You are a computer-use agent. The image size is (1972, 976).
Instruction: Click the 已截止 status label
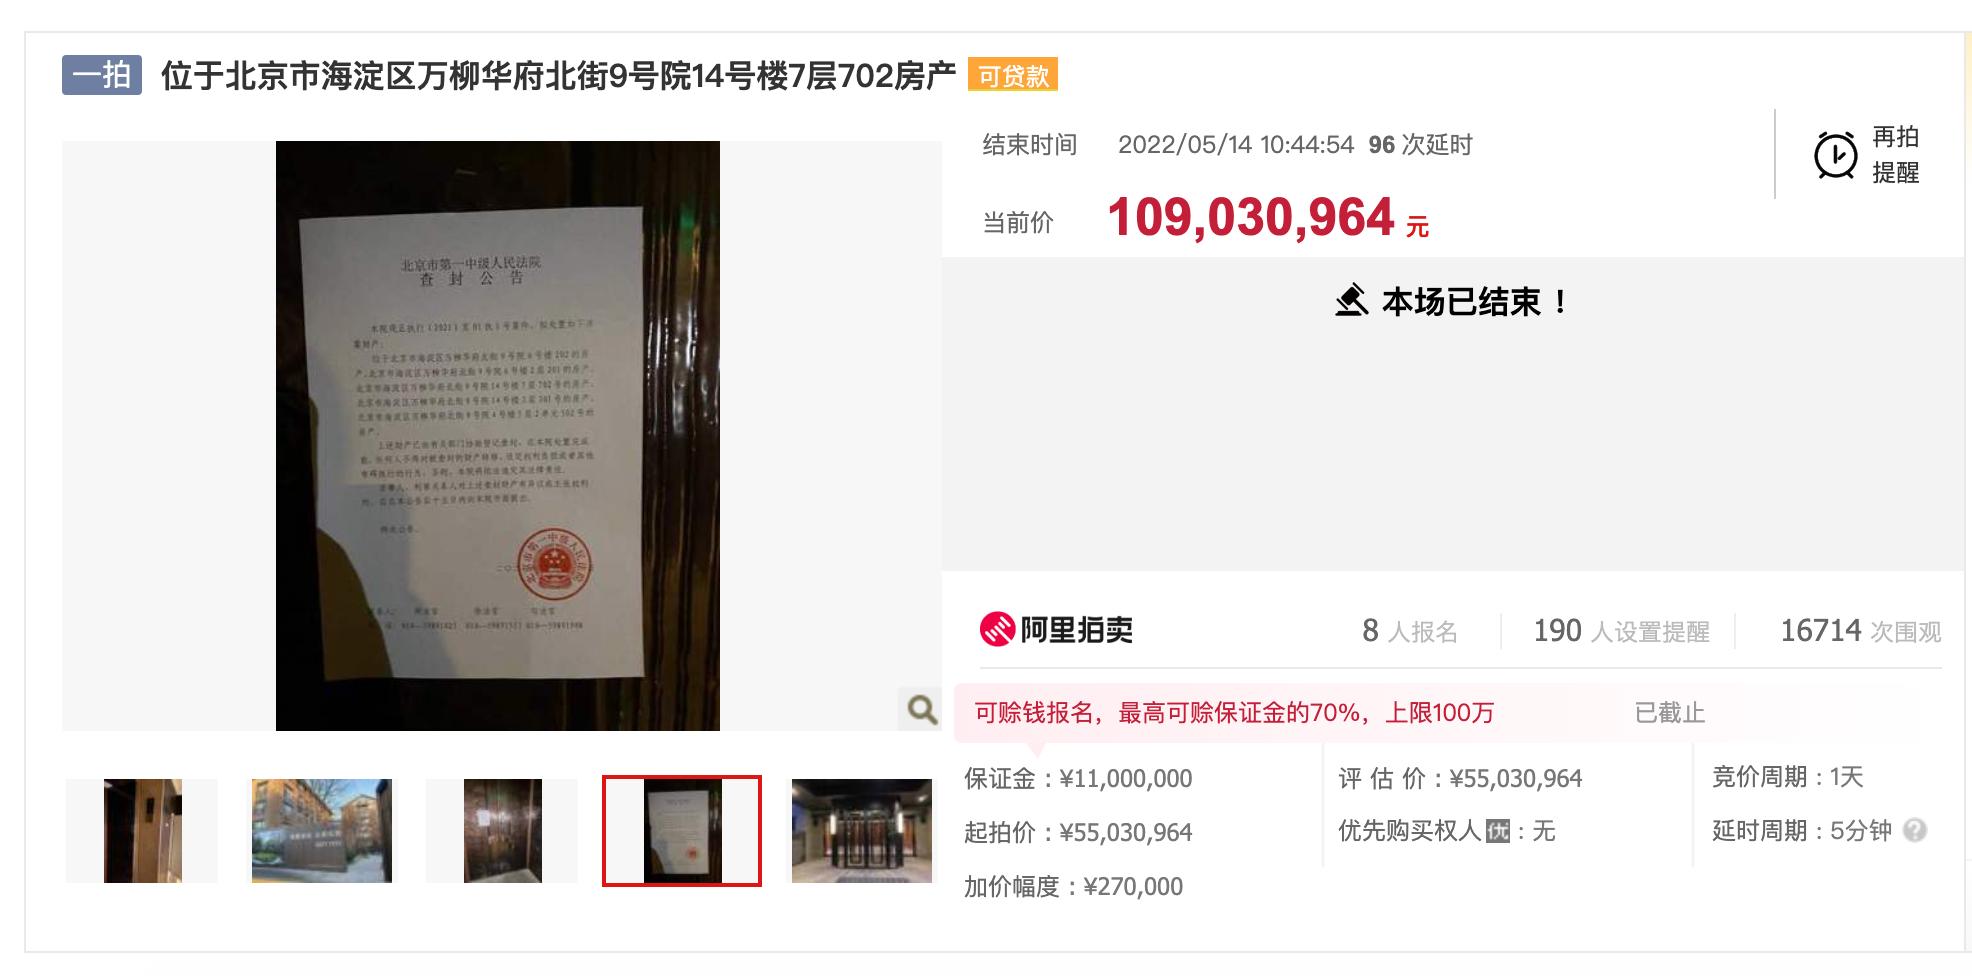click(1669, 713)
